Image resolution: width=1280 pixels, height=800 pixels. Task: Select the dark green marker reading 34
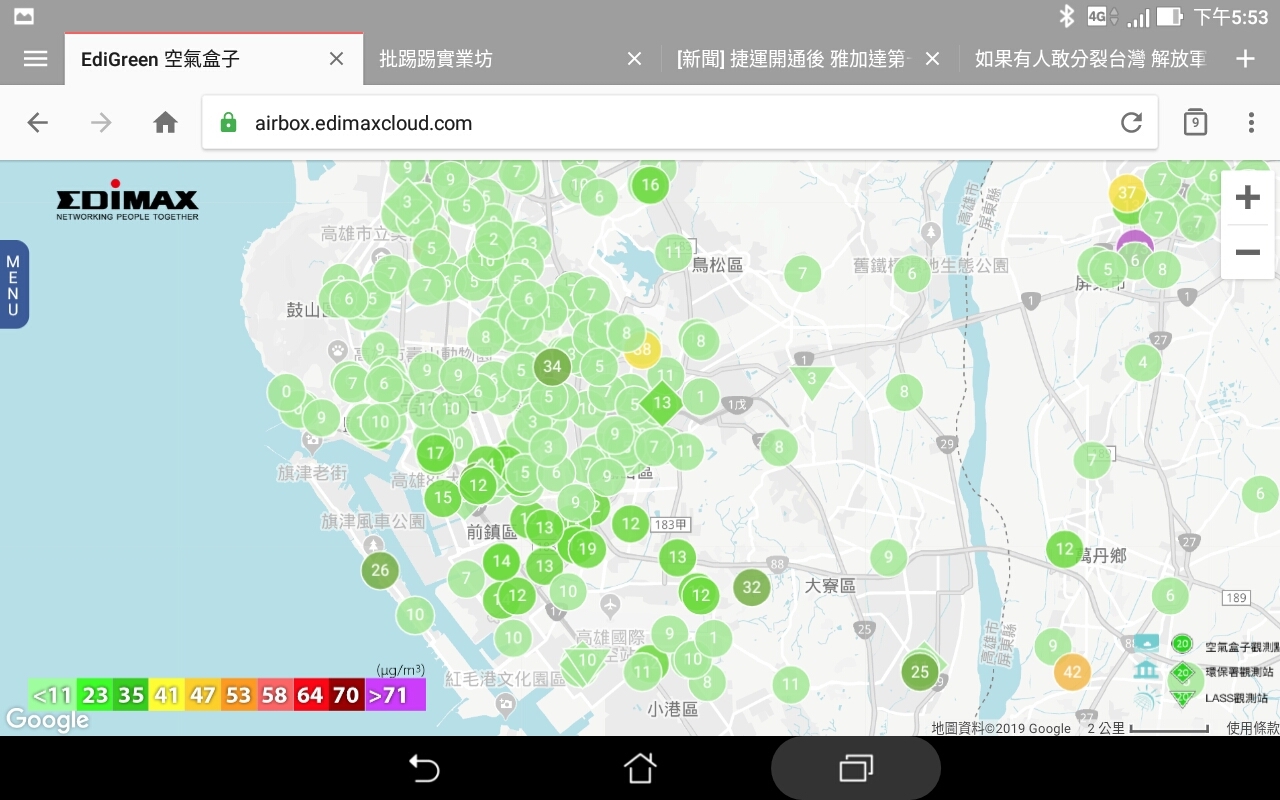552,366
